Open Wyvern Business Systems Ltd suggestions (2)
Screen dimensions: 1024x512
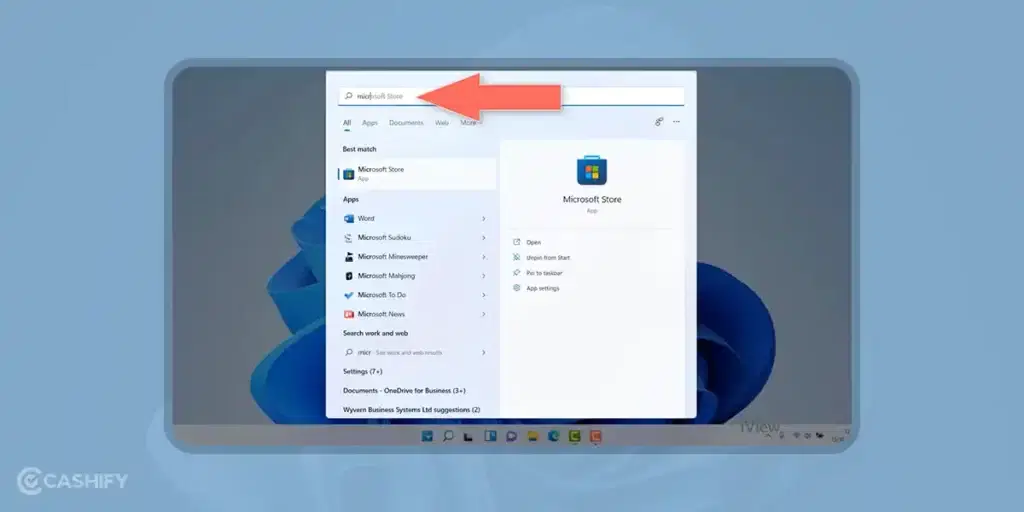[411, 409]
